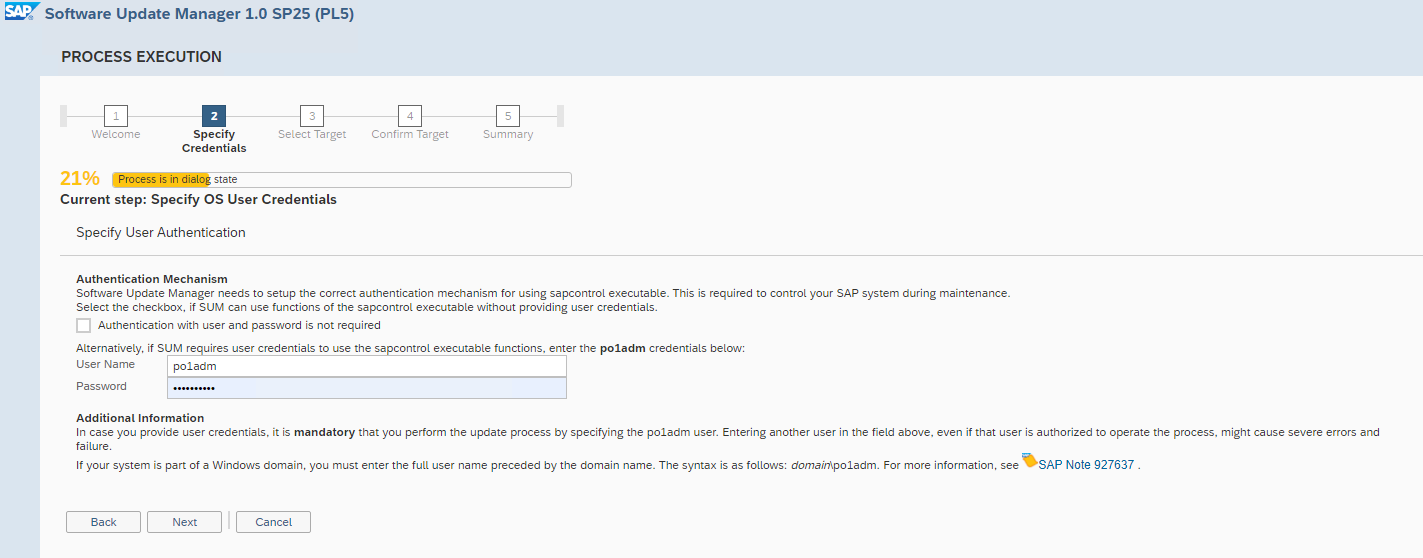The image size is (1423, 558).
Task: Click the 21% progress percentage
Action: pyautogui.click(x=80, y=179)
